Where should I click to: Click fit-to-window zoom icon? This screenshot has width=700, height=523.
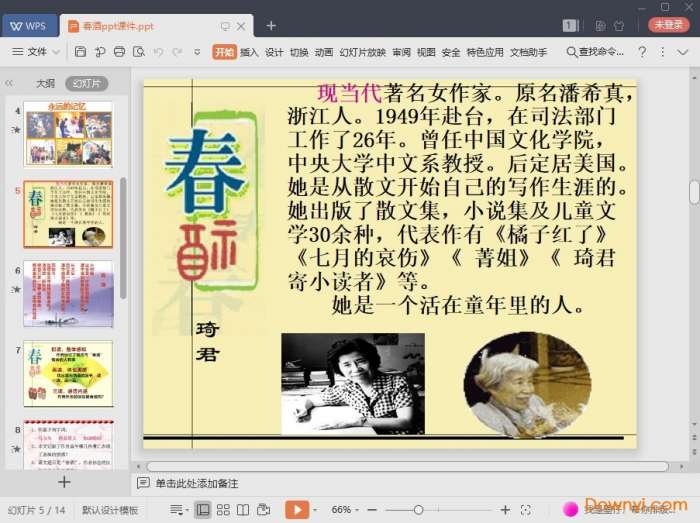point(526,510)
